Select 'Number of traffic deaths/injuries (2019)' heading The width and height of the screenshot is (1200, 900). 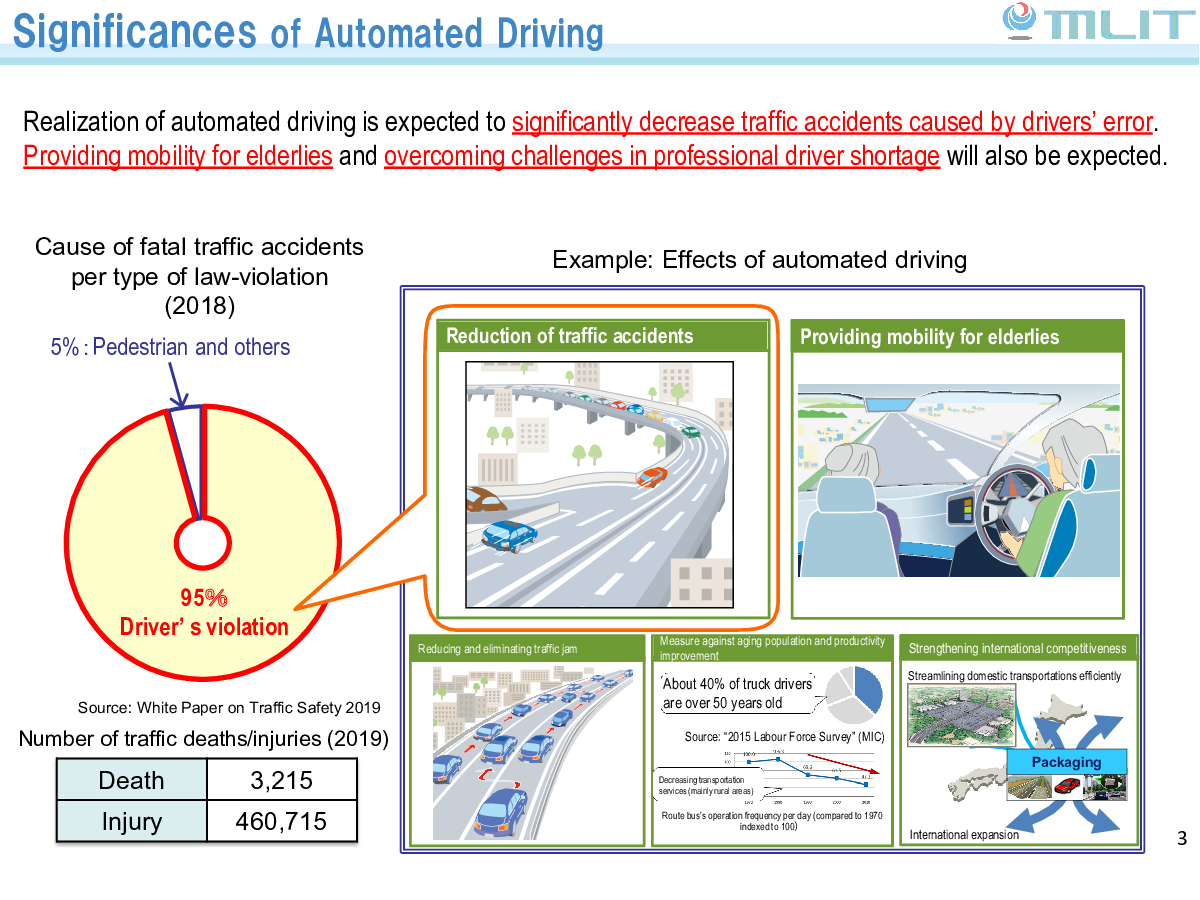point(204,740)
